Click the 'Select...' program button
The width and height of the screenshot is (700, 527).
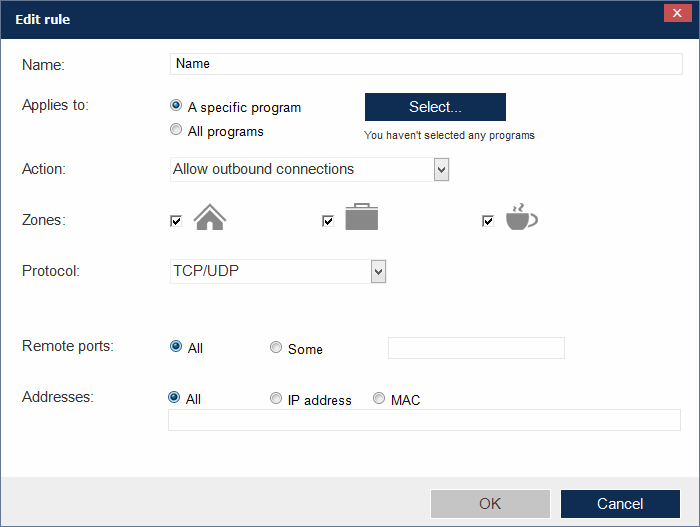(x=435, y=107)
